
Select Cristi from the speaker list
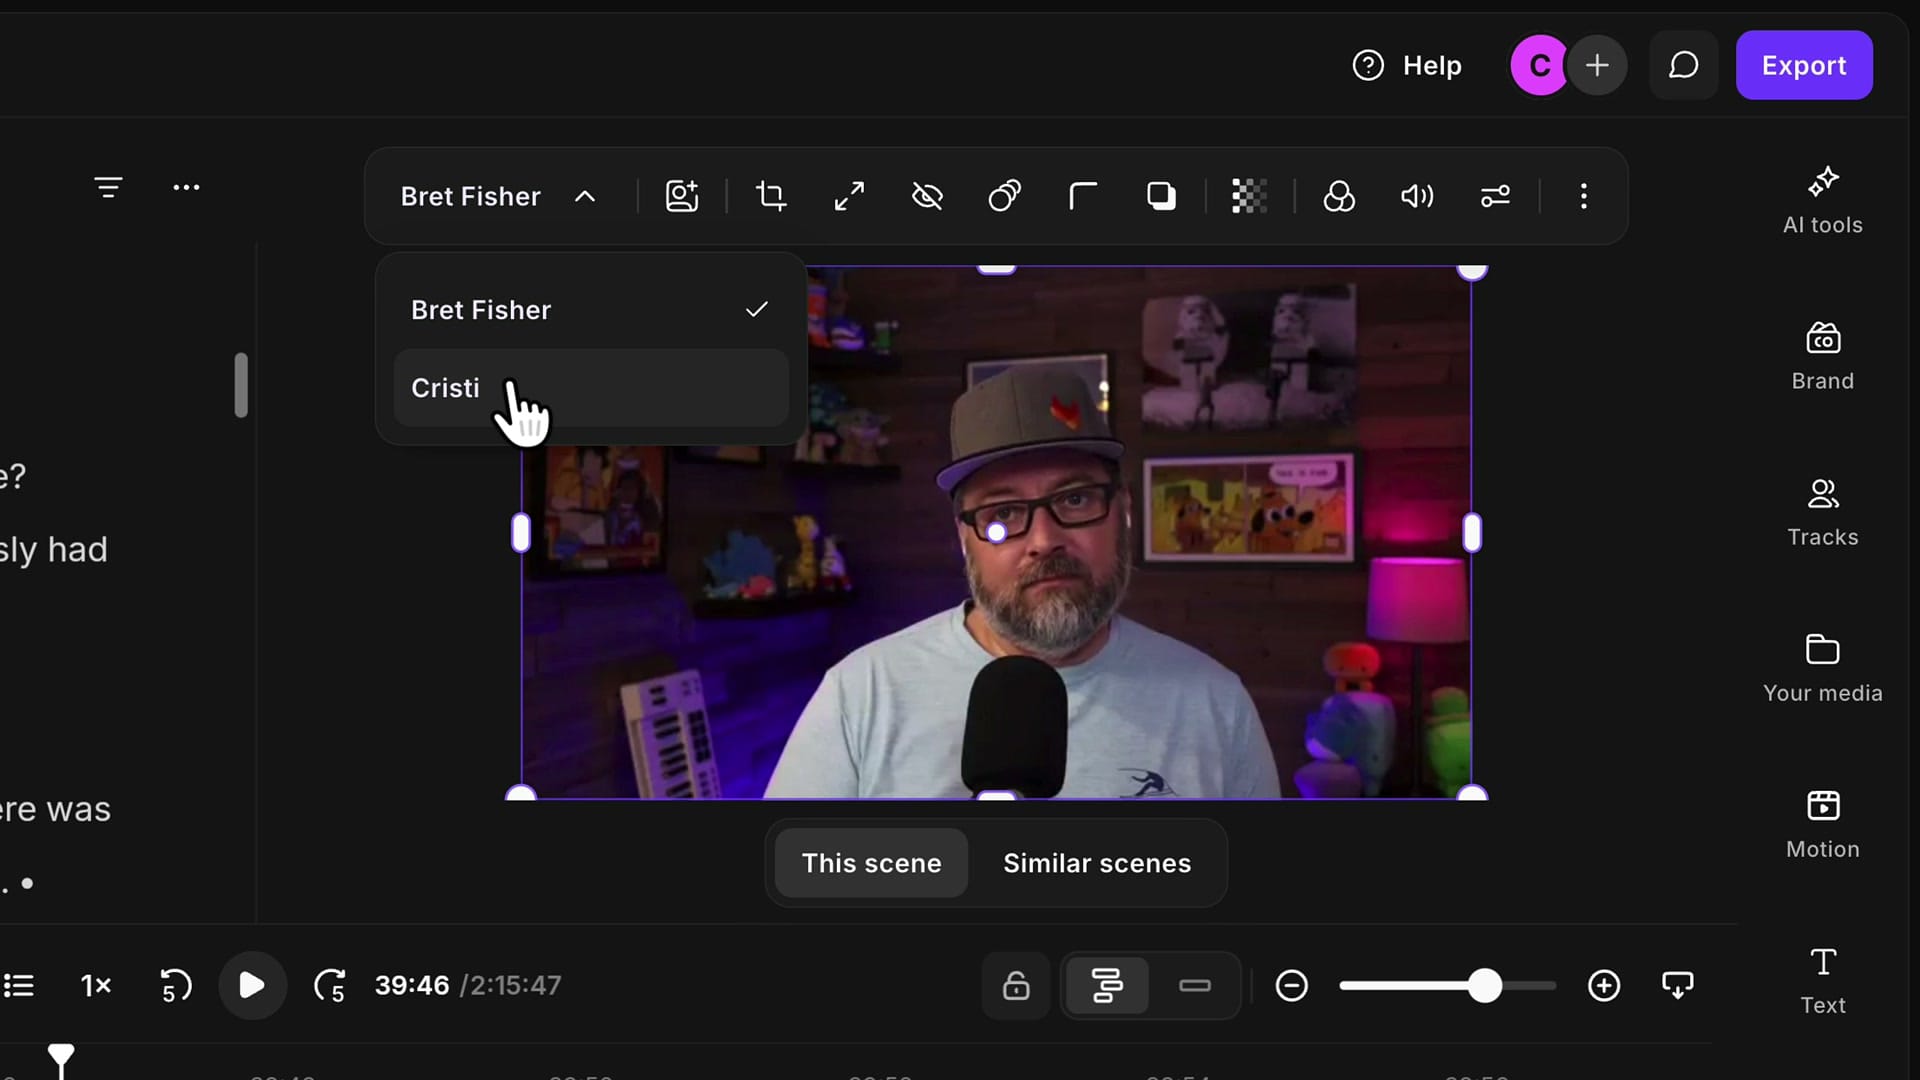click(591, 388)
